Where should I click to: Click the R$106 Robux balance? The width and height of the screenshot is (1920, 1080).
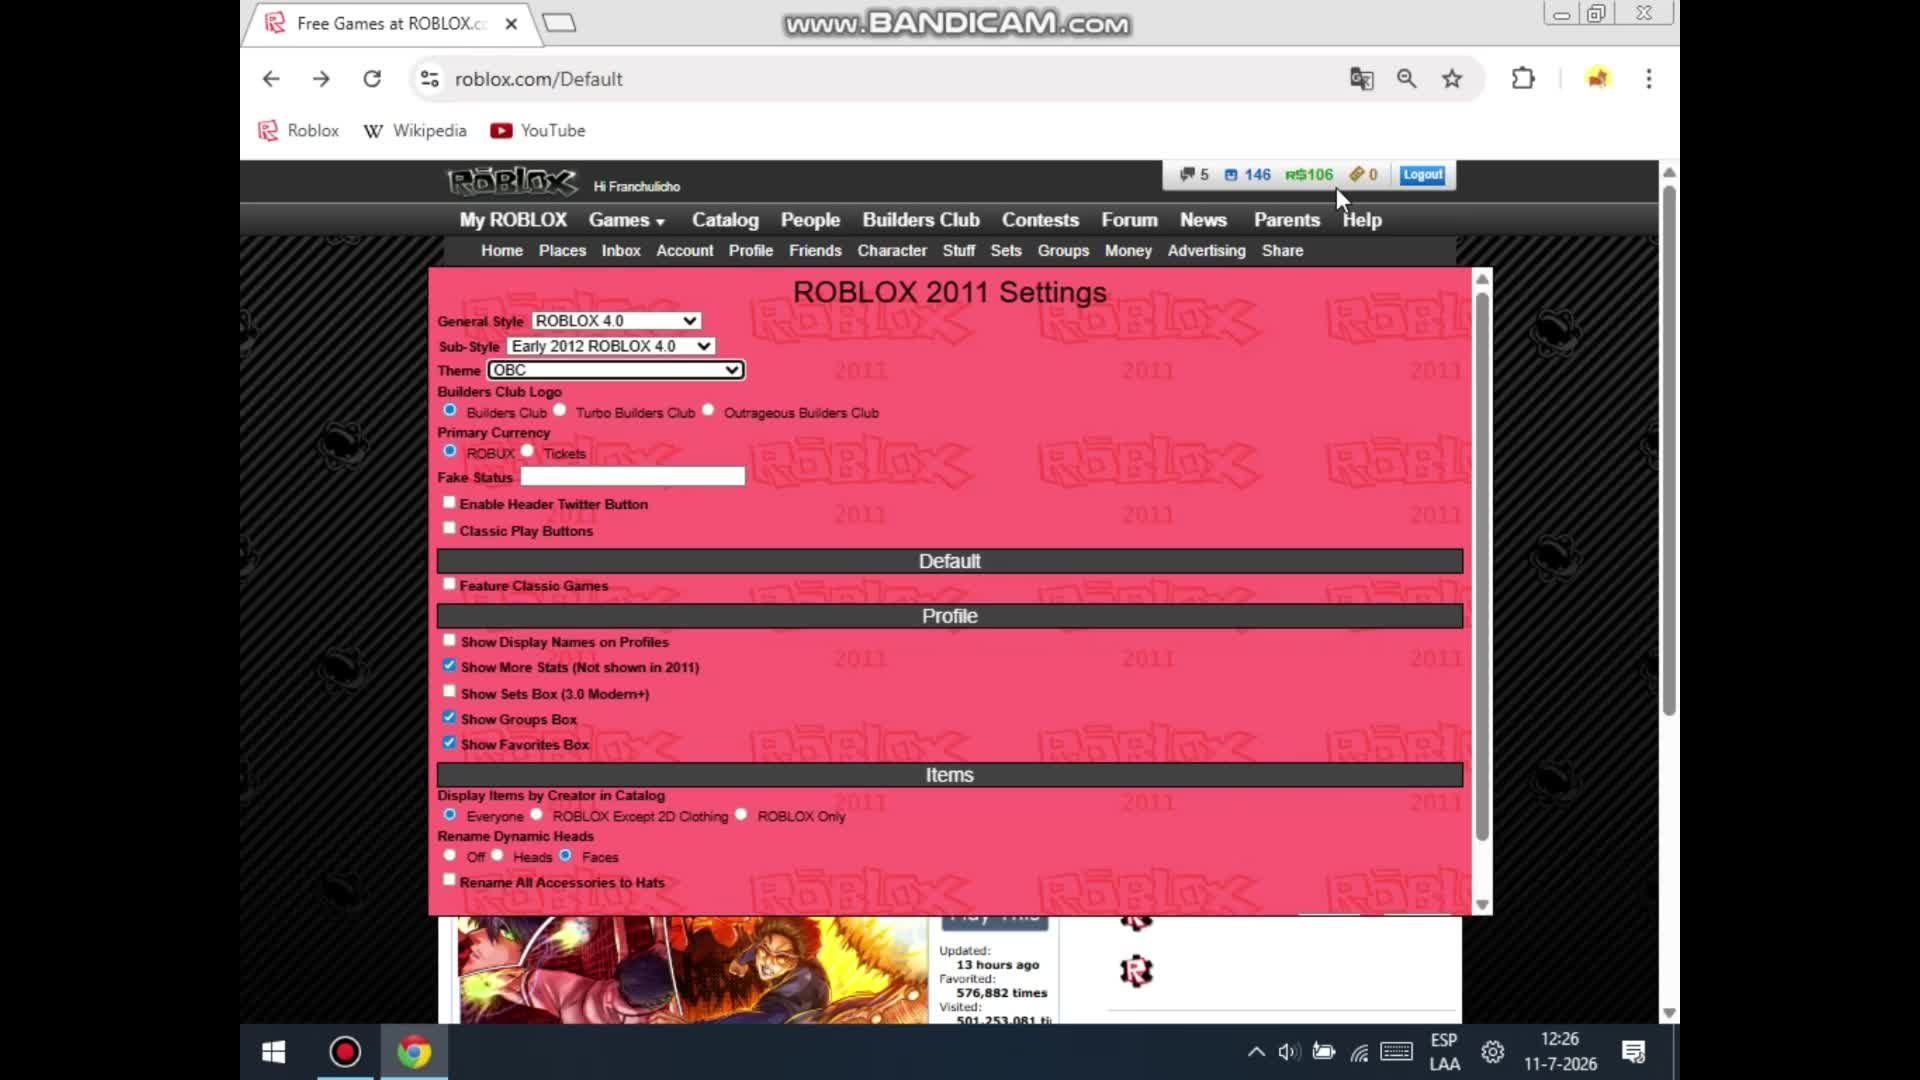pos(1309,175)
